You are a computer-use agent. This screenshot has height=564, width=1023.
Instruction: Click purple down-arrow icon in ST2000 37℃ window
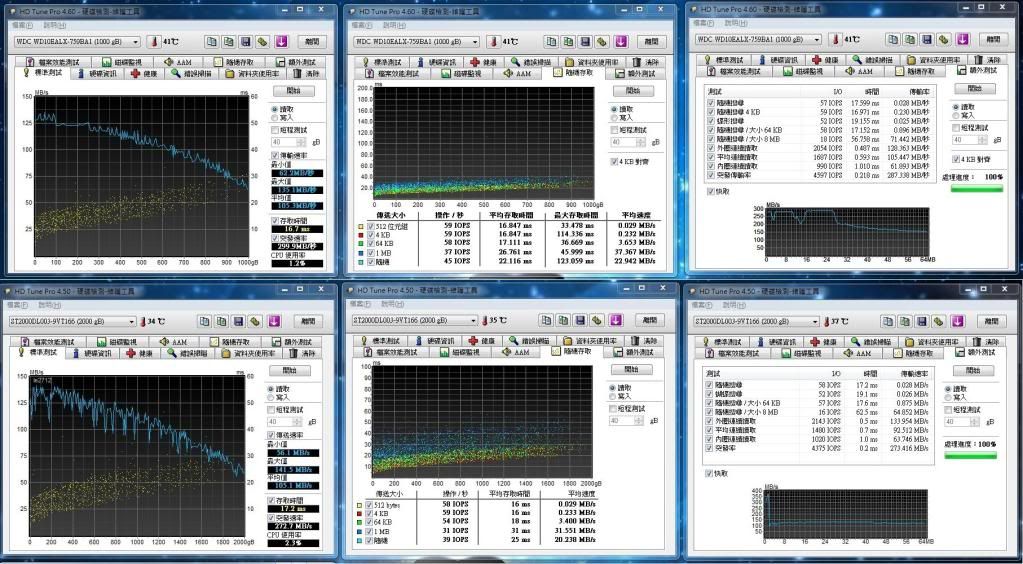pyautogui.click(x=957, y=321)
